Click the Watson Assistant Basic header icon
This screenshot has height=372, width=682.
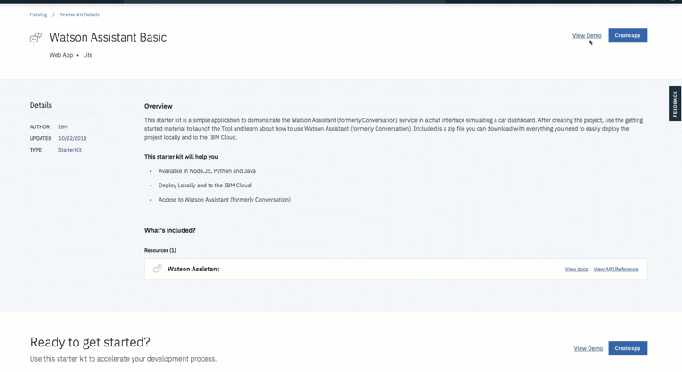36,38
